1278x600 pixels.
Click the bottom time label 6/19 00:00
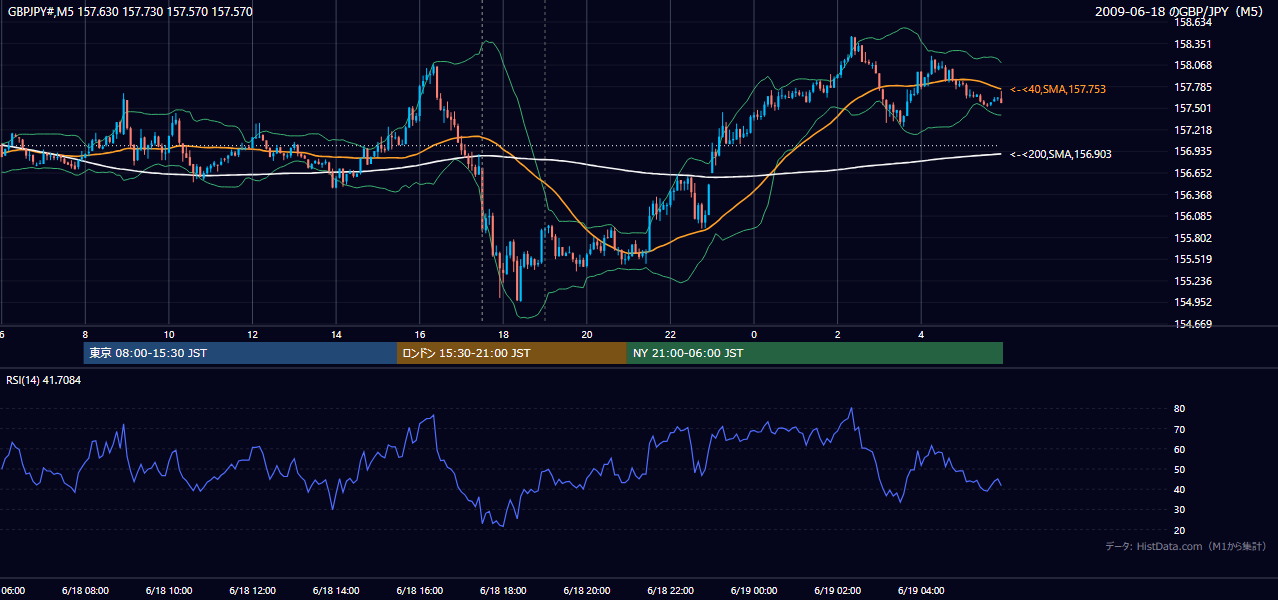pos(754,591)
